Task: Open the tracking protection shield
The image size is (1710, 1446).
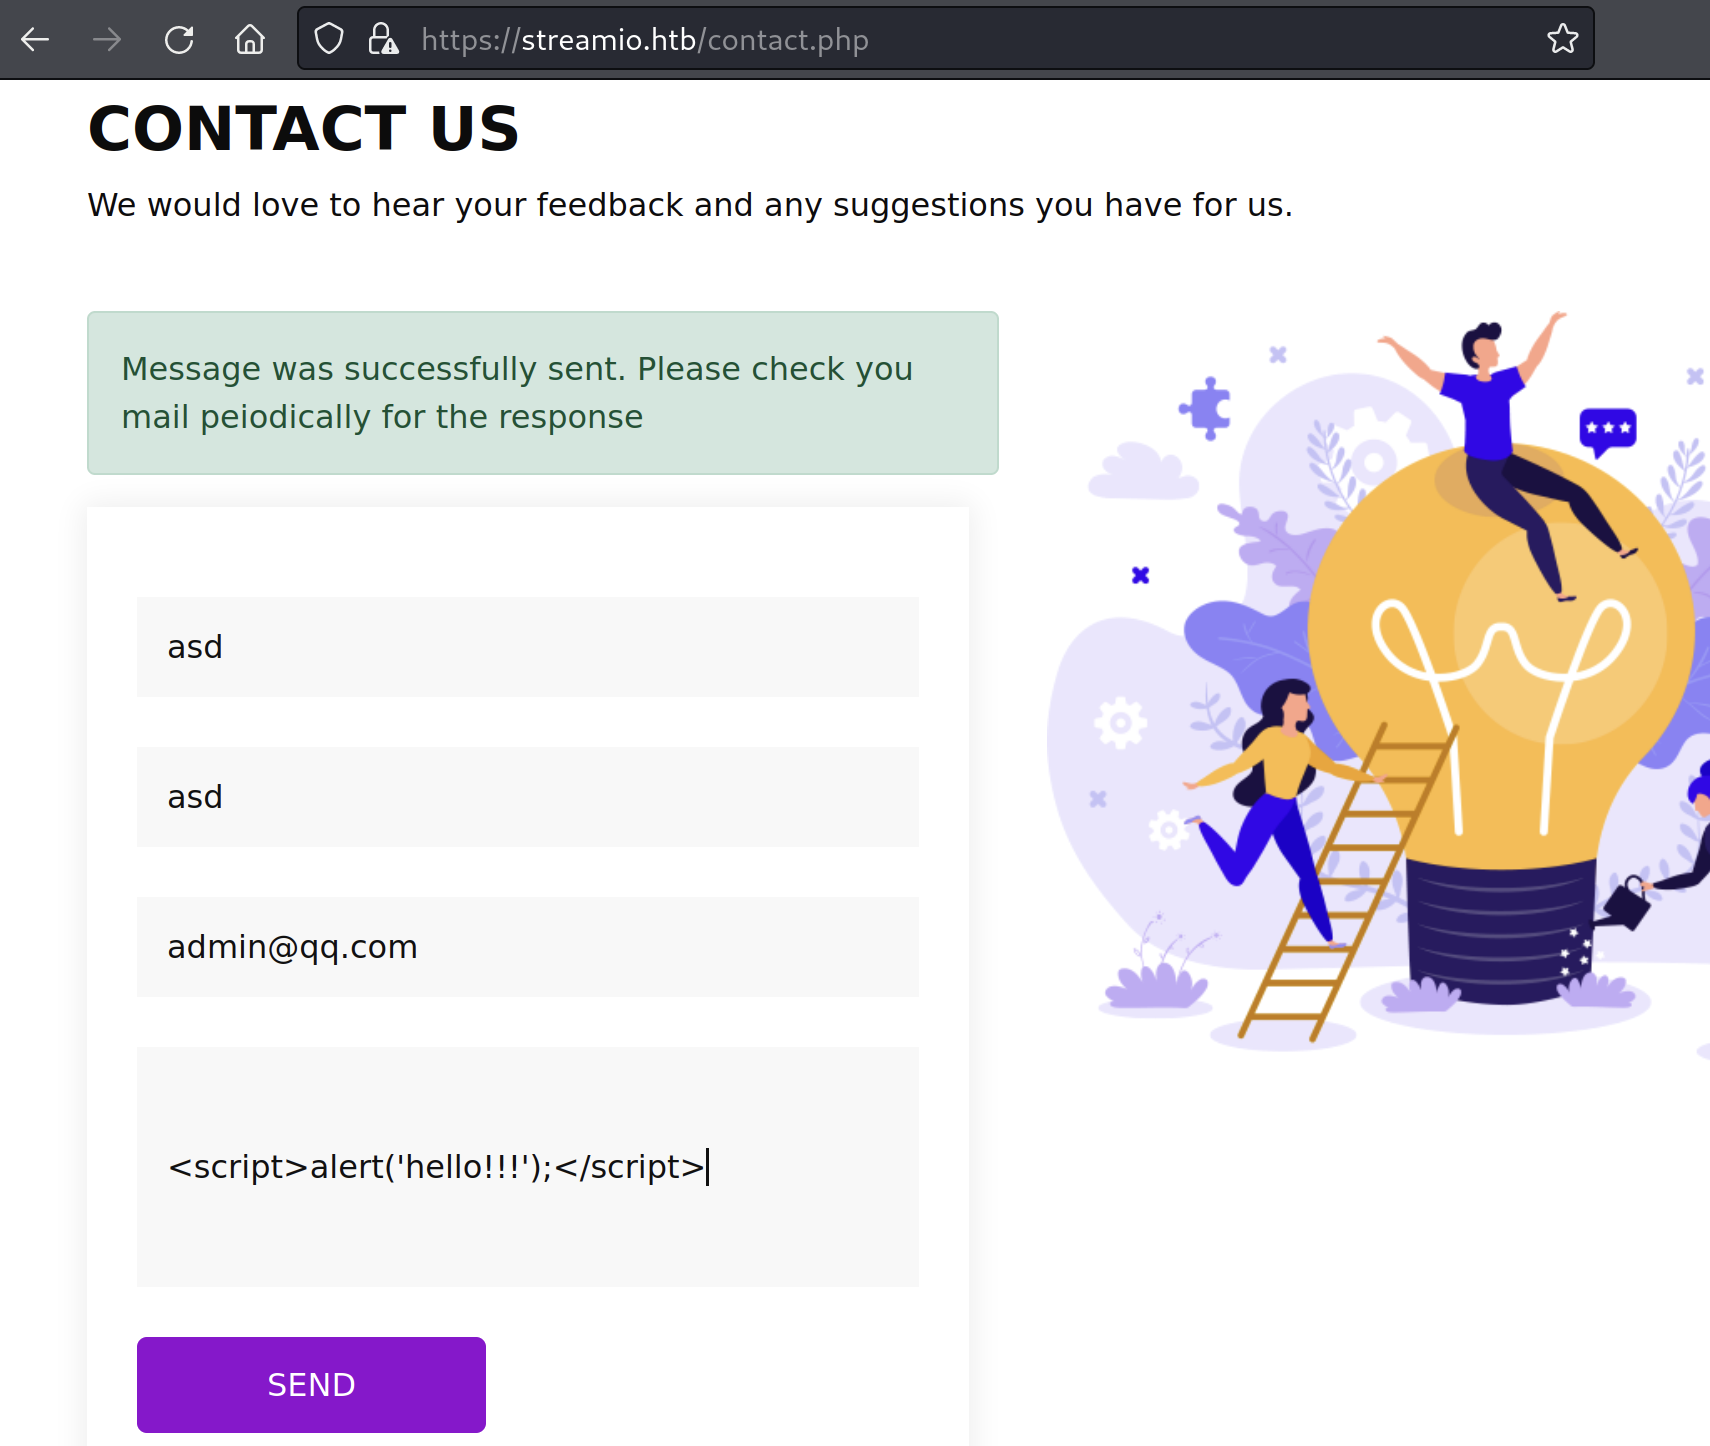Action: click(329, 40)
